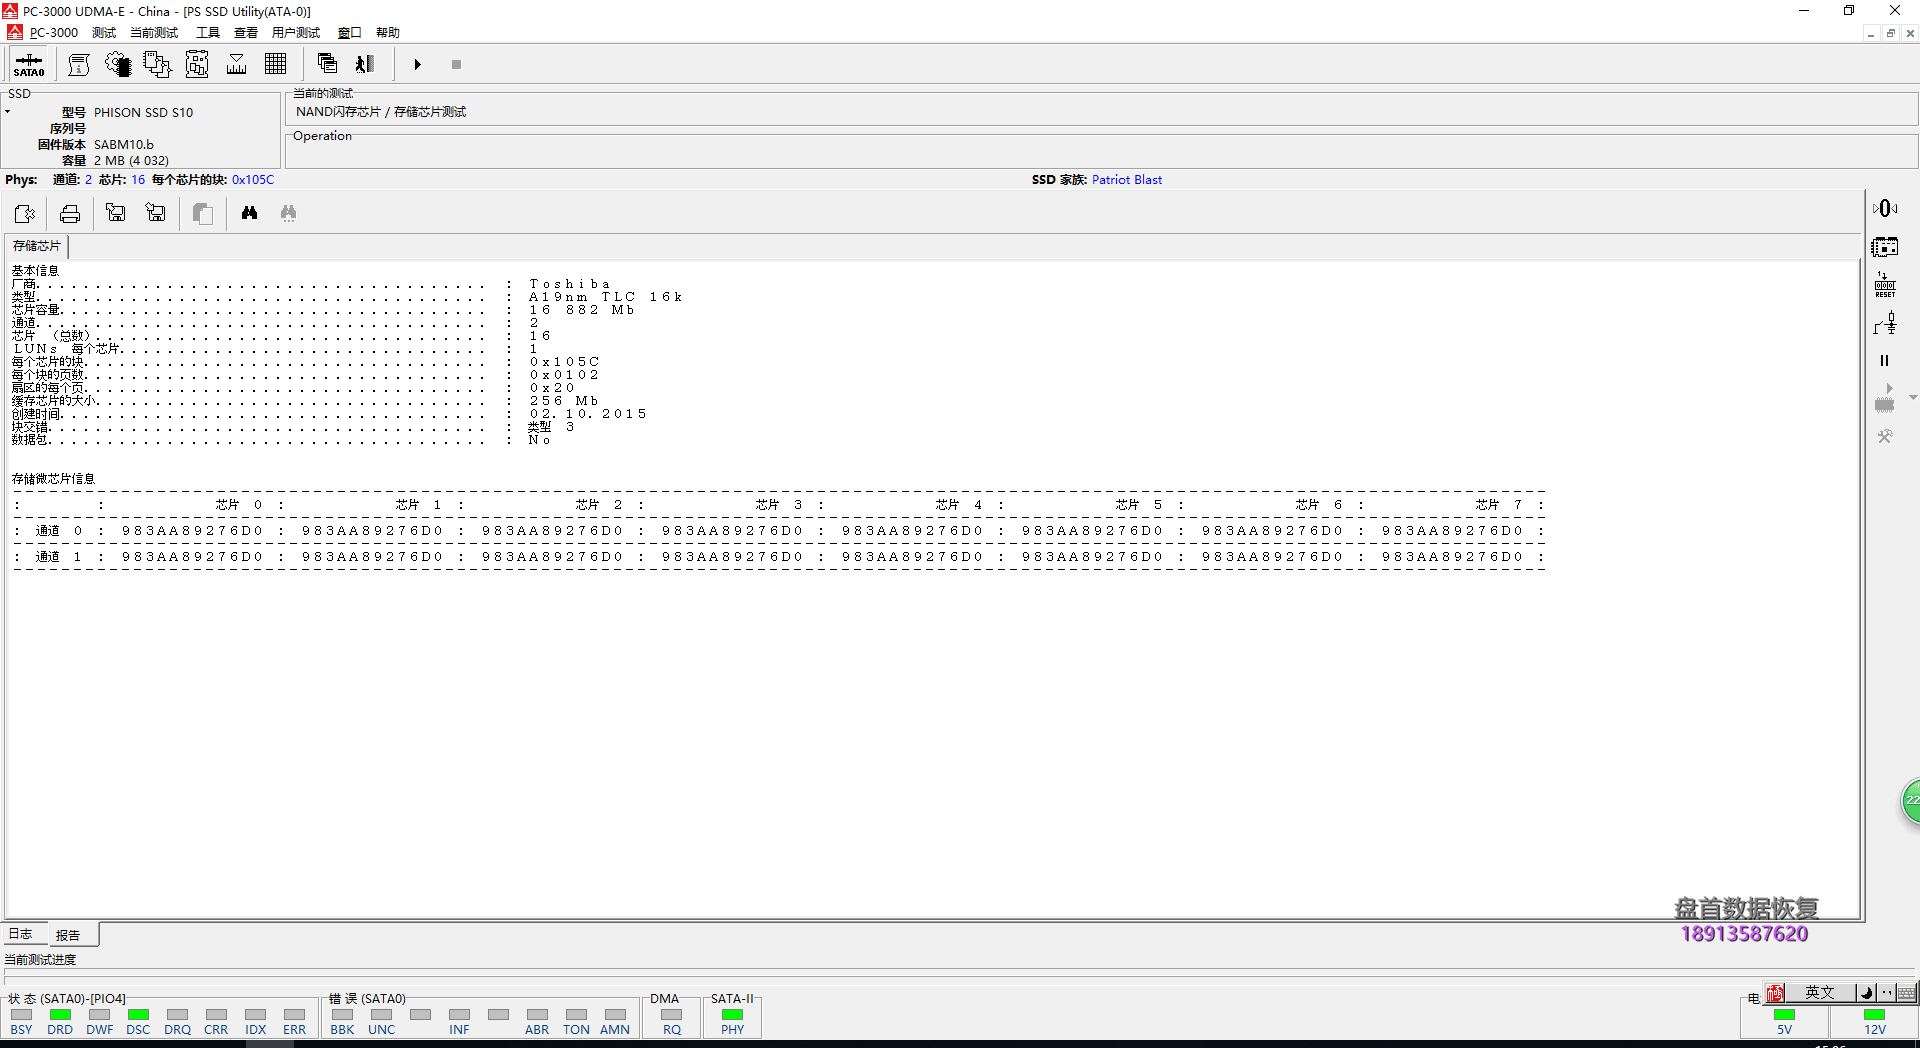The image size is (1920, 1048).
Task: Click the Toshiba vendor value
Action: point(570,284)
